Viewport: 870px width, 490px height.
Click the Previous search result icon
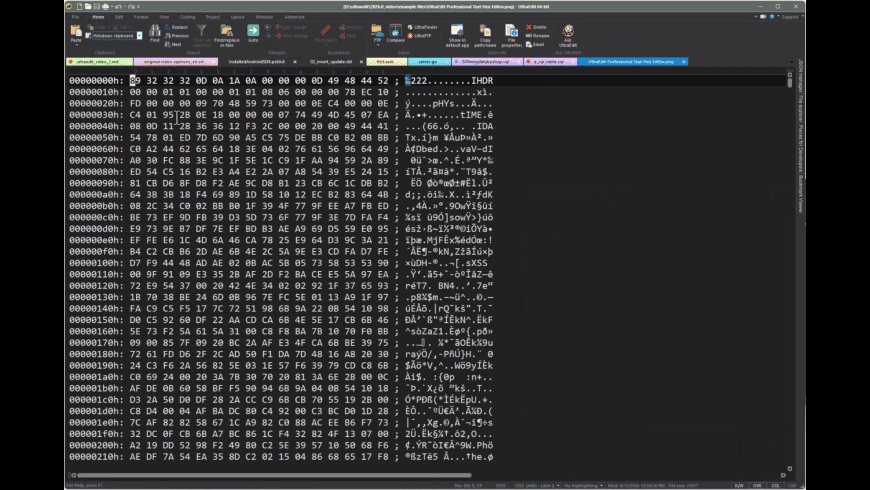point(168,36)
